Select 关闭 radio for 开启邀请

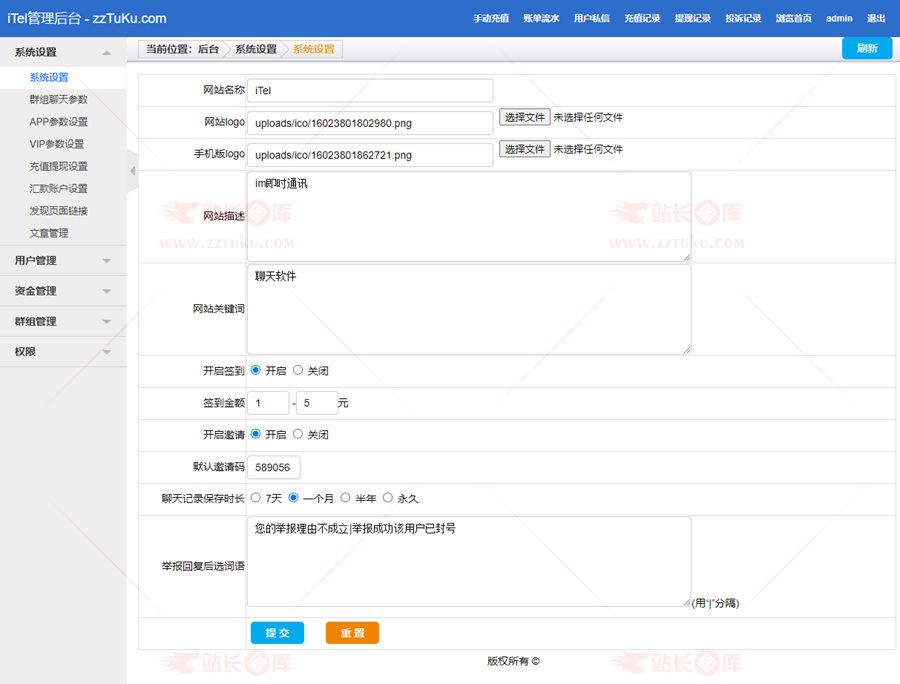coord(298,434)
